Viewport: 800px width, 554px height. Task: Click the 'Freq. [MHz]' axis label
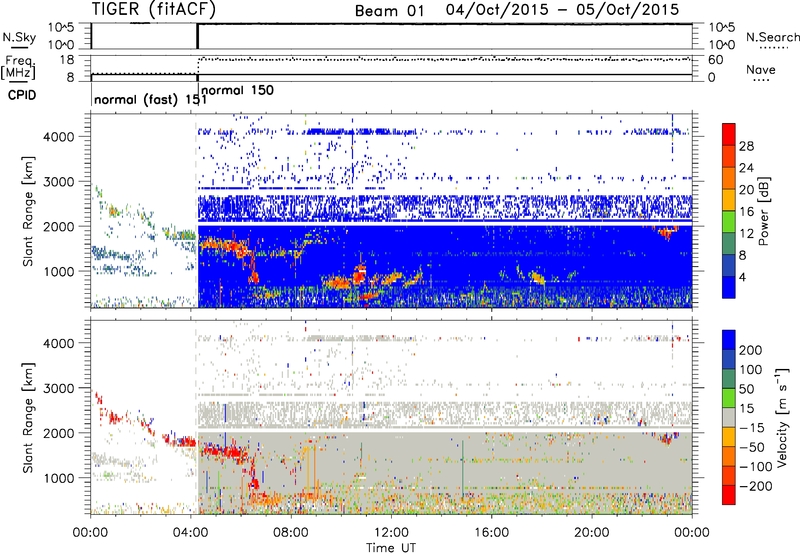(18, 67)
